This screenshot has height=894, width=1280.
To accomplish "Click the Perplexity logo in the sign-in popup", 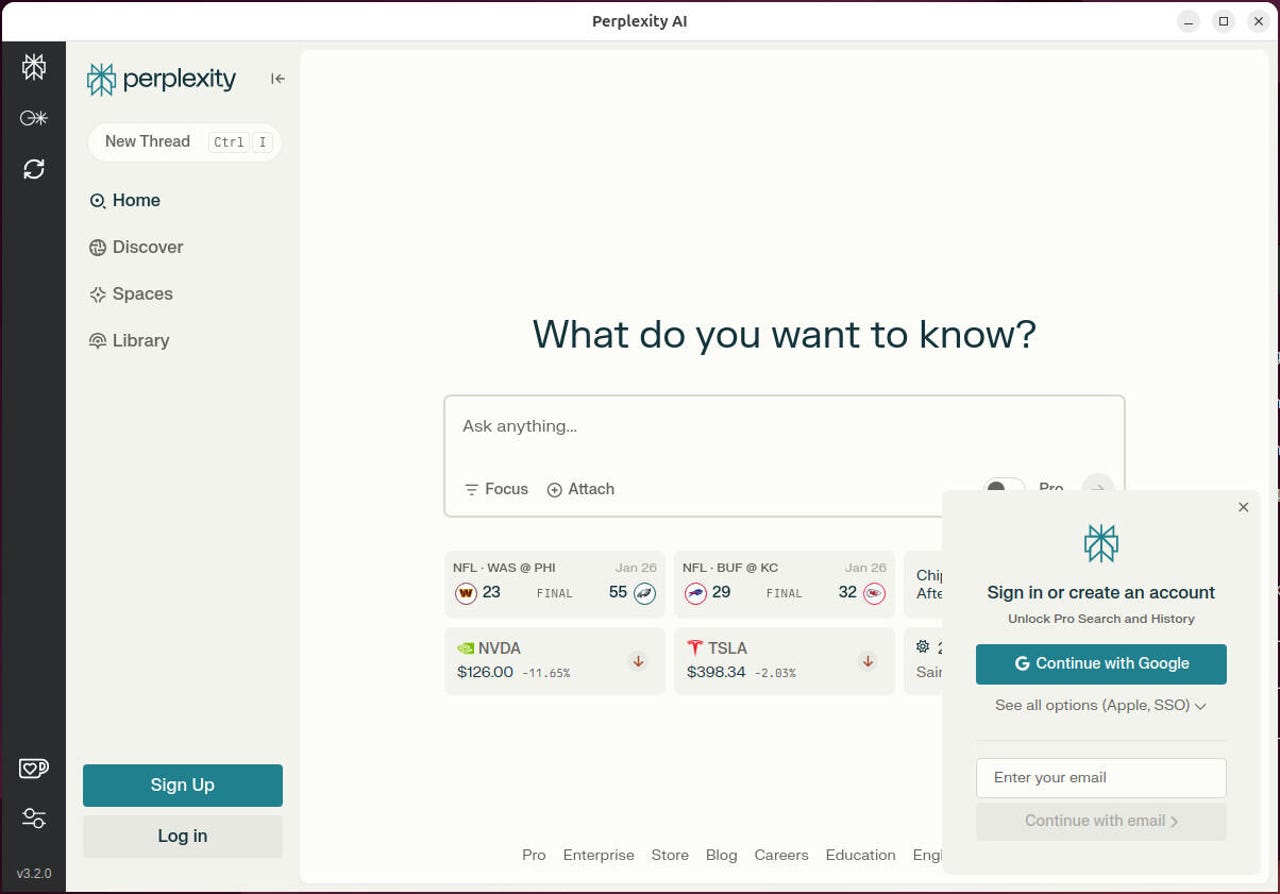I will (x=1101, y=544).
